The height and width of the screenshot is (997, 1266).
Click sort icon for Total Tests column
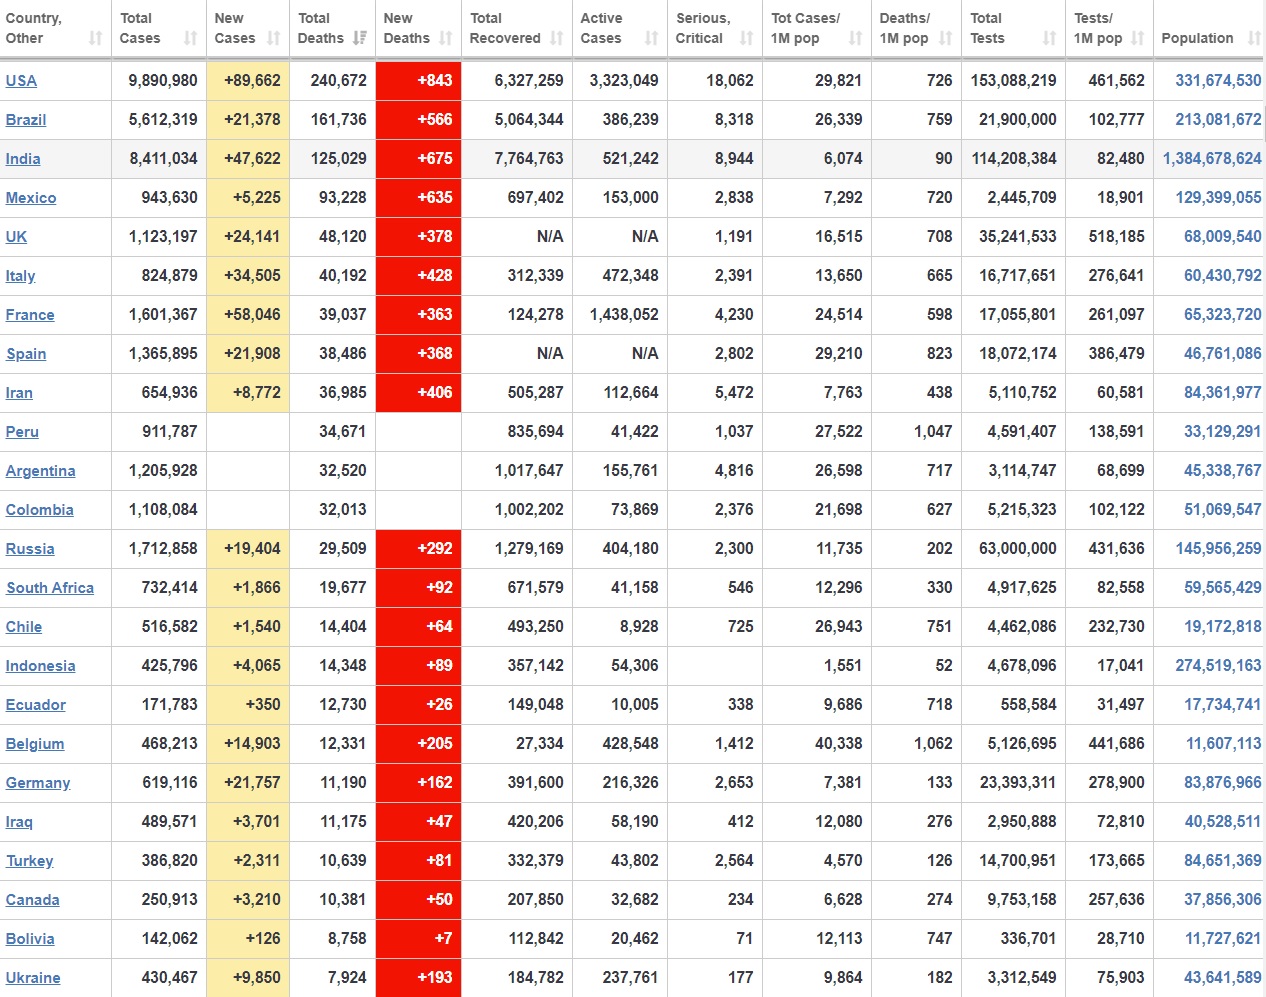click(x=1049, y=39)
